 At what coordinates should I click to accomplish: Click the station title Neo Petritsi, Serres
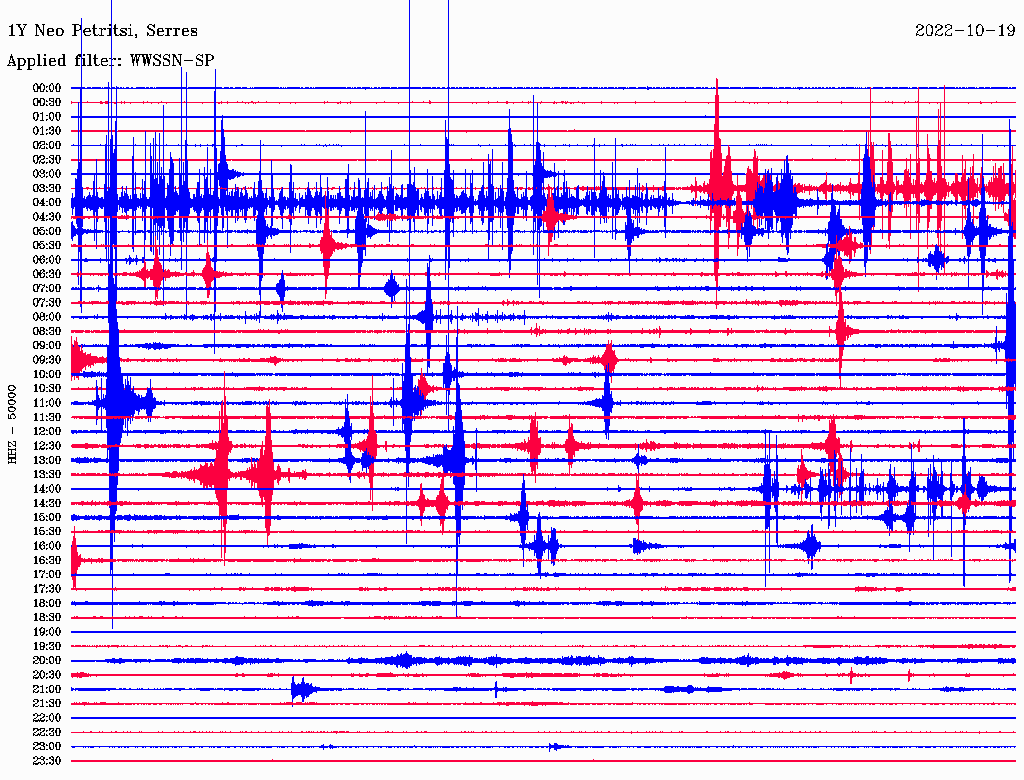103,31
